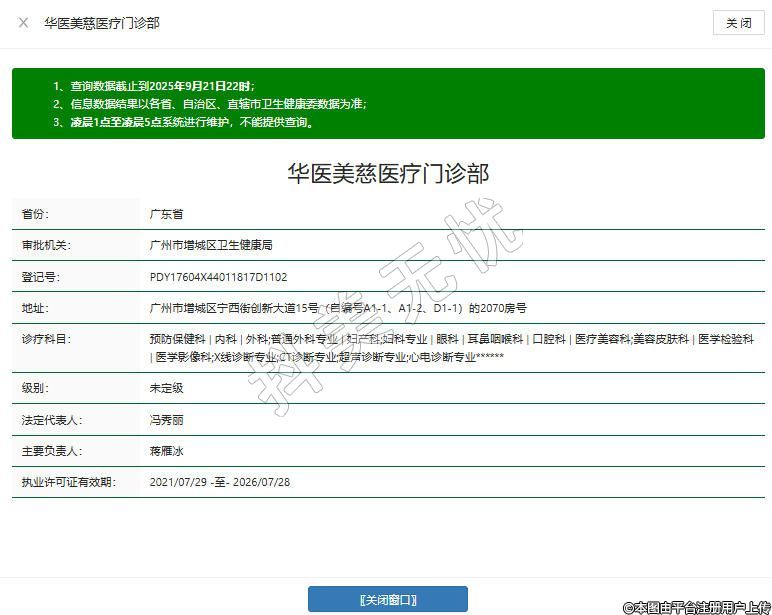Select the 广东省 province value
Screen dimensions: 772x615
(166, 214)
